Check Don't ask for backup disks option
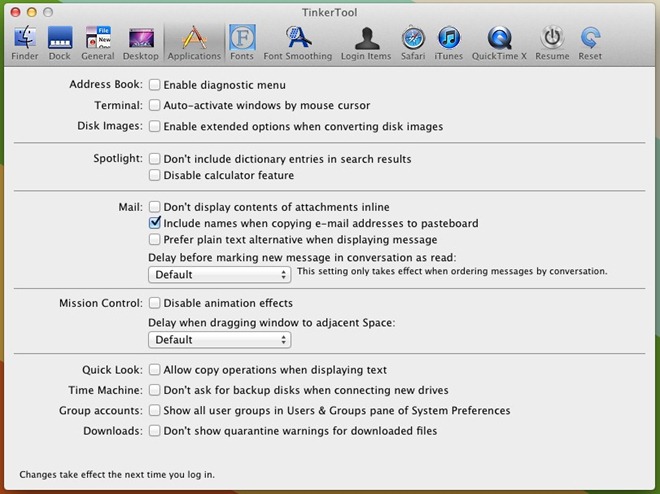This screenshot has height=494, width=660. coord(154,390)
